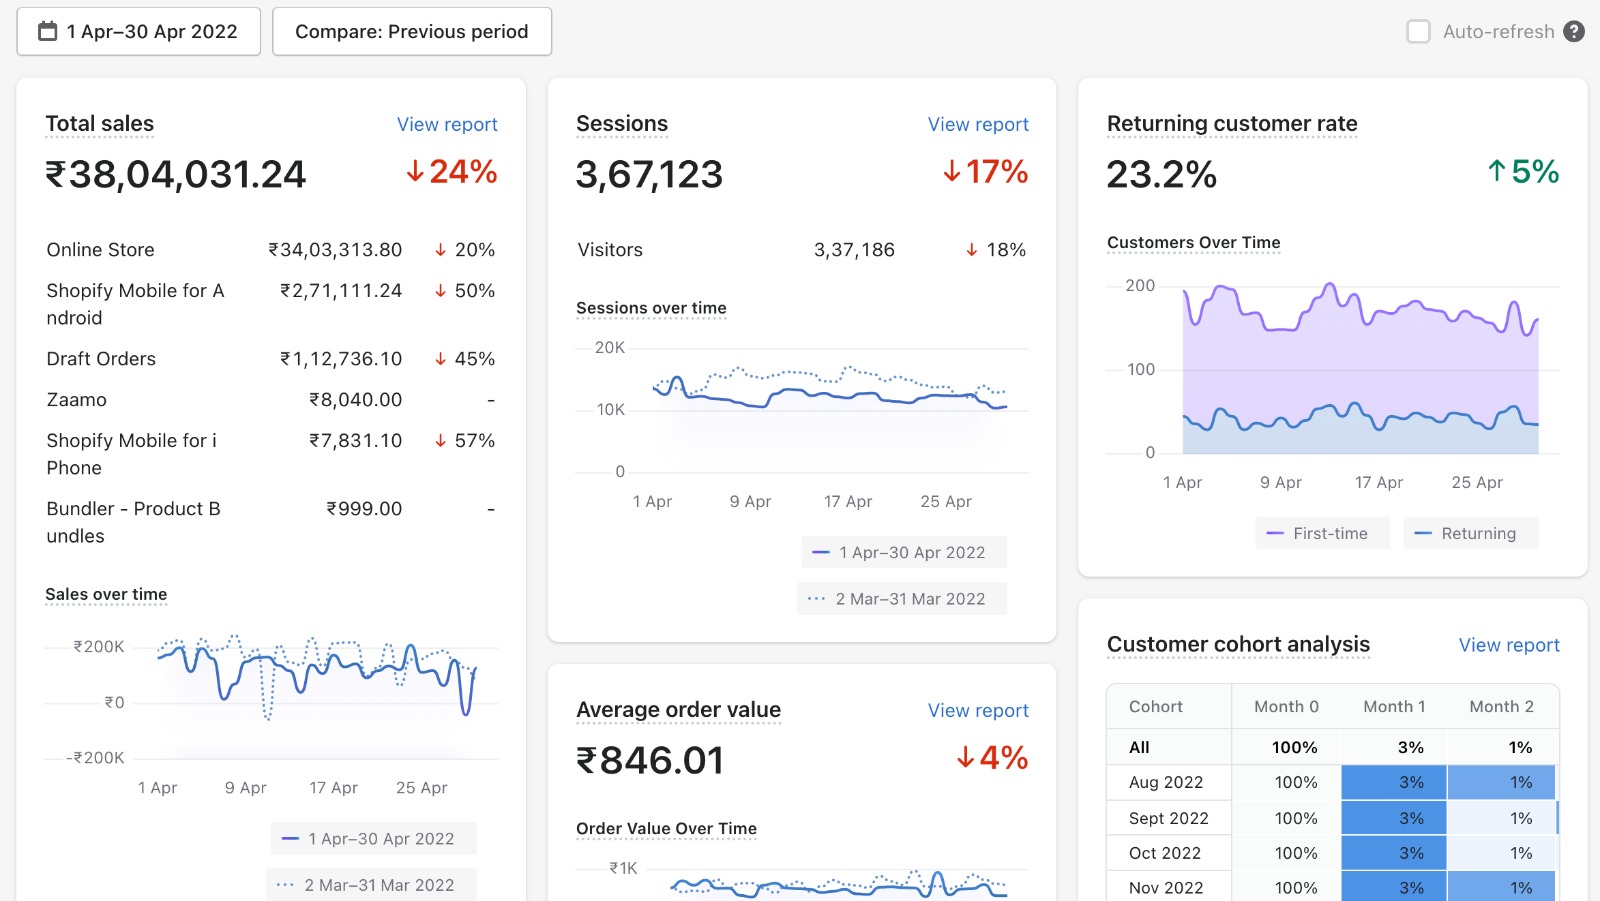Image resolution: width=1600 pixels, height=901 pixels.
Task: Toggle the Returning legend in customers chart
Action: pos(1470,534)
